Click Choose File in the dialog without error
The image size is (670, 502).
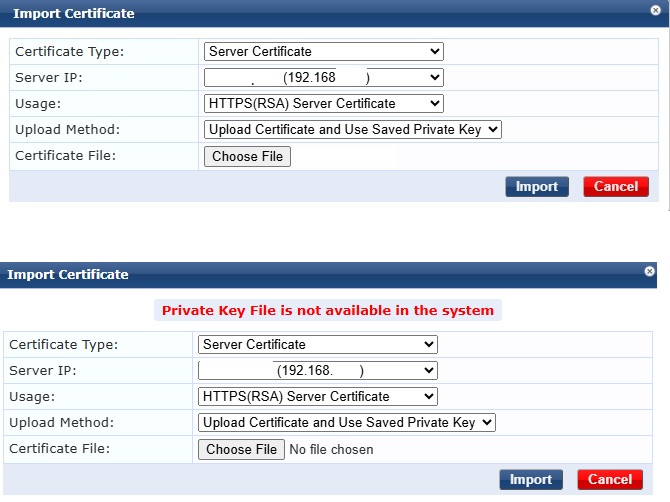click(x=248, y=156)
